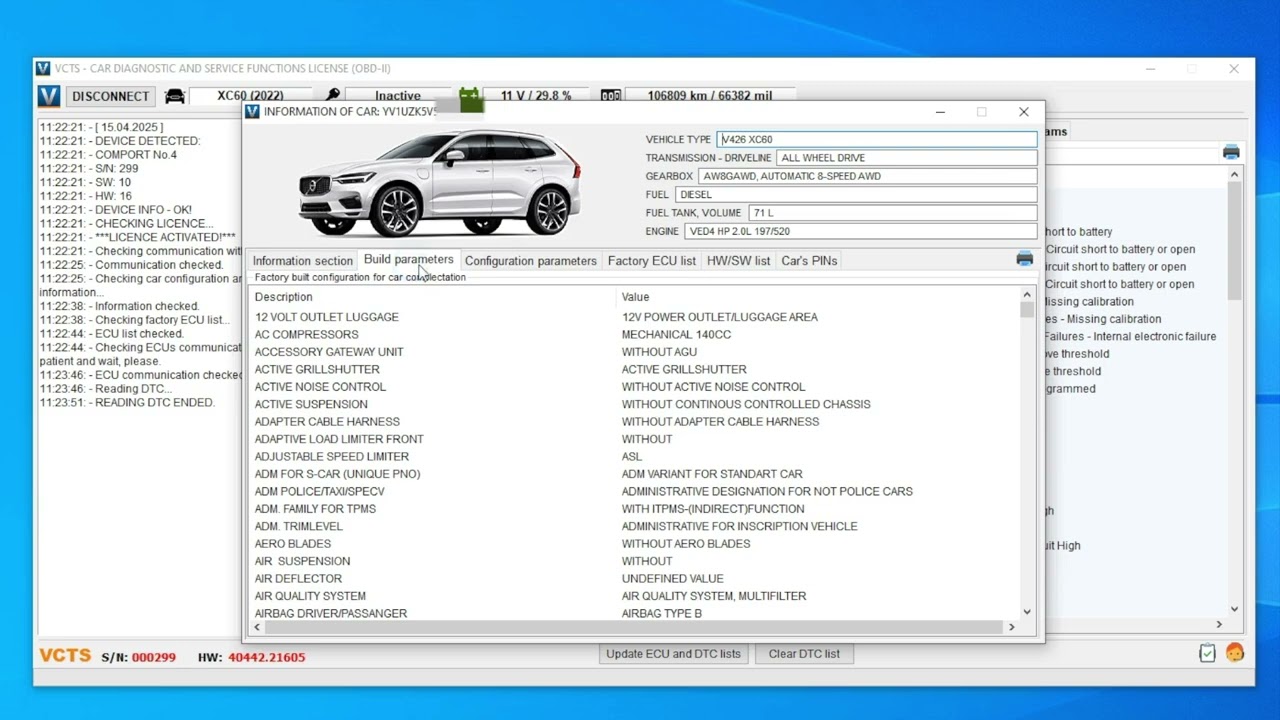Switch to the Information section tab
1280x720 pixels.
click(302, 261)
